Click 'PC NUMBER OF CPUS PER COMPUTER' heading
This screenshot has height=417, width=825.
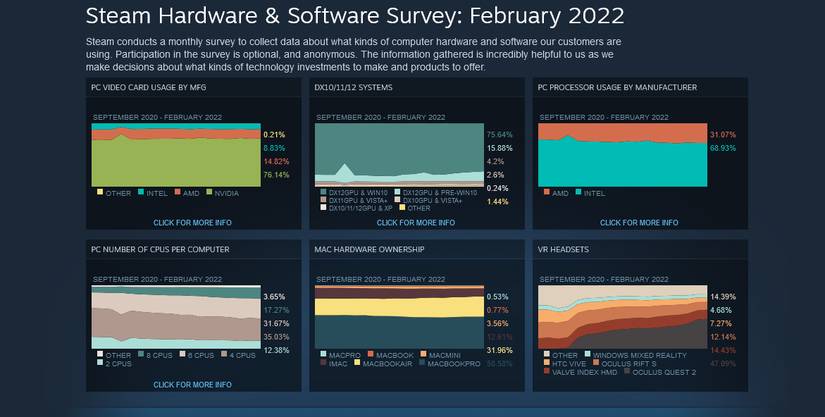click(160, 249)
